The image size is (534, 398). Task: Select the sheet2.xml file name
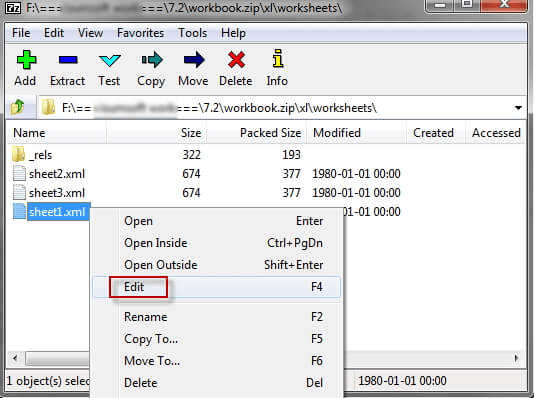[x=57, y=174]
